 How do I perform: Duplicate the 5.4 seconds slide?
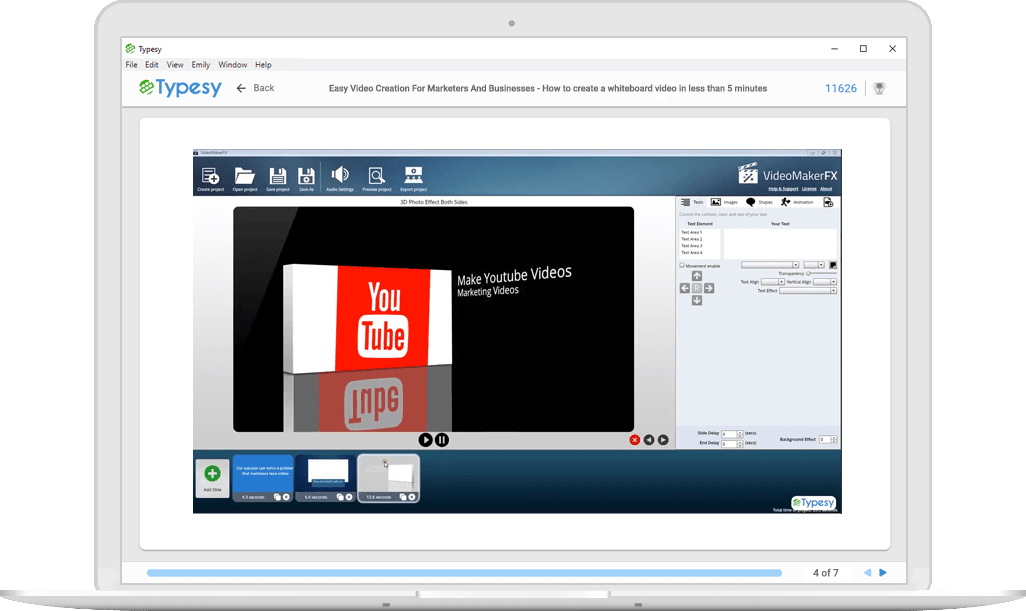coord(340,497)
